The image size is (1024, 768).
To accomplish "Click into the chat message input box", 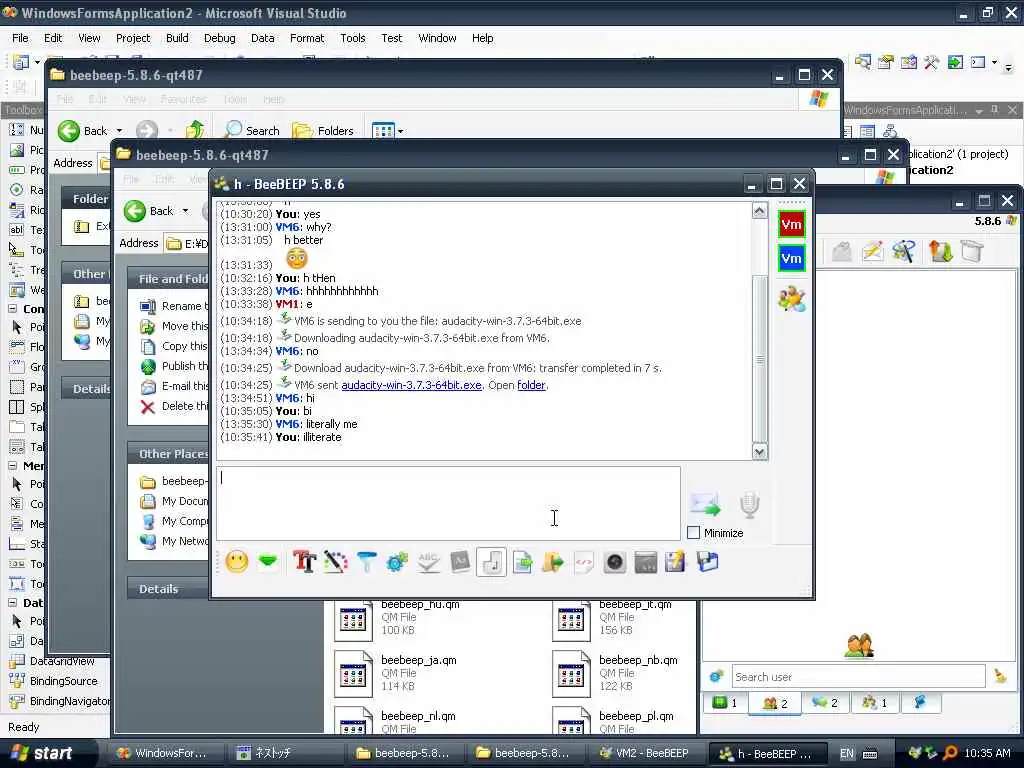I will (x=448, y=503).
